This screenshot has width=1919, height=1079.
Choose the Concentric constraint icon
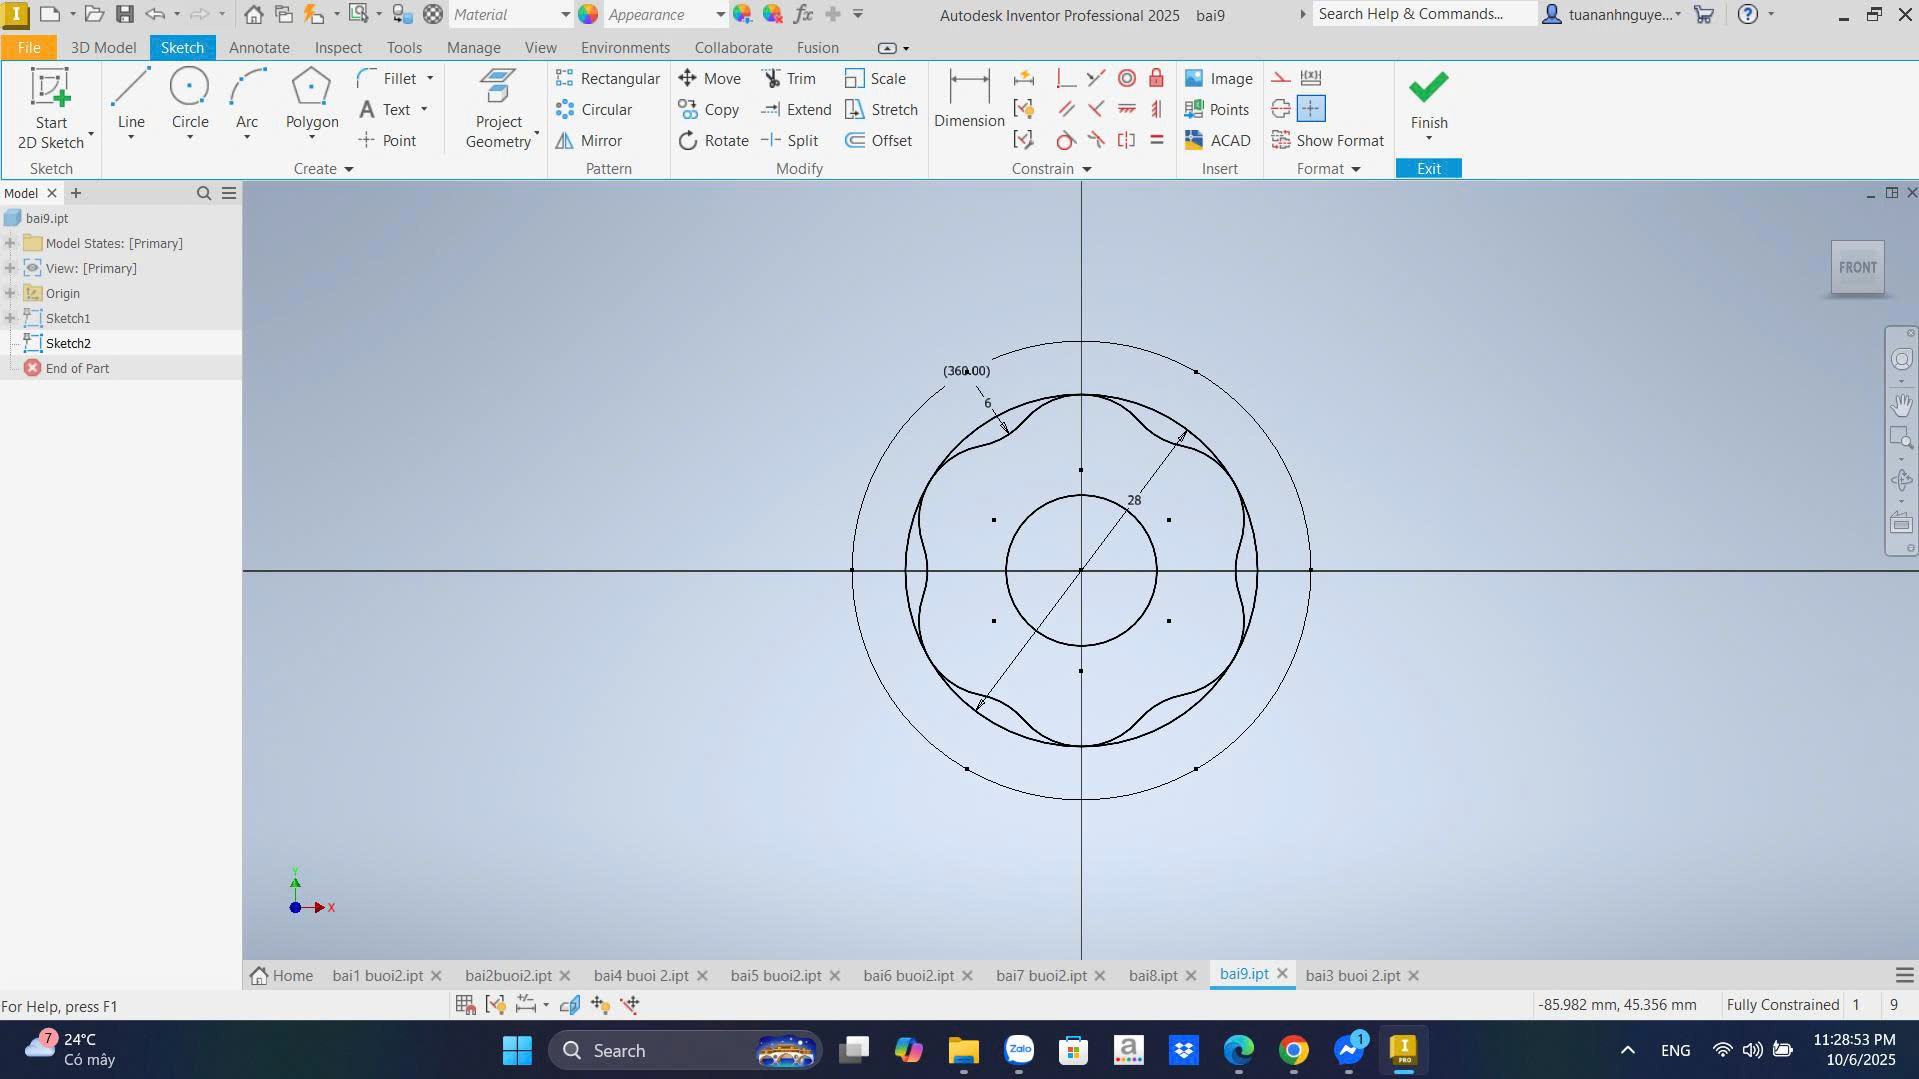coord(1127,78)
